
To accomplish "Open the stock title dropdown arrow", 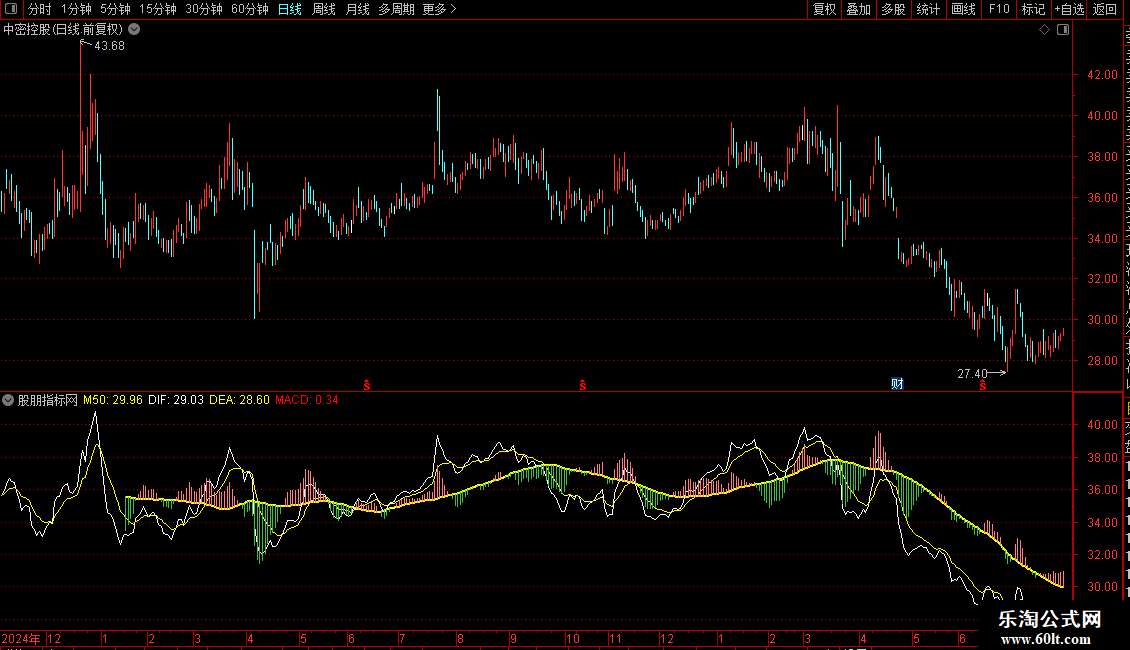I will point(134,30).
